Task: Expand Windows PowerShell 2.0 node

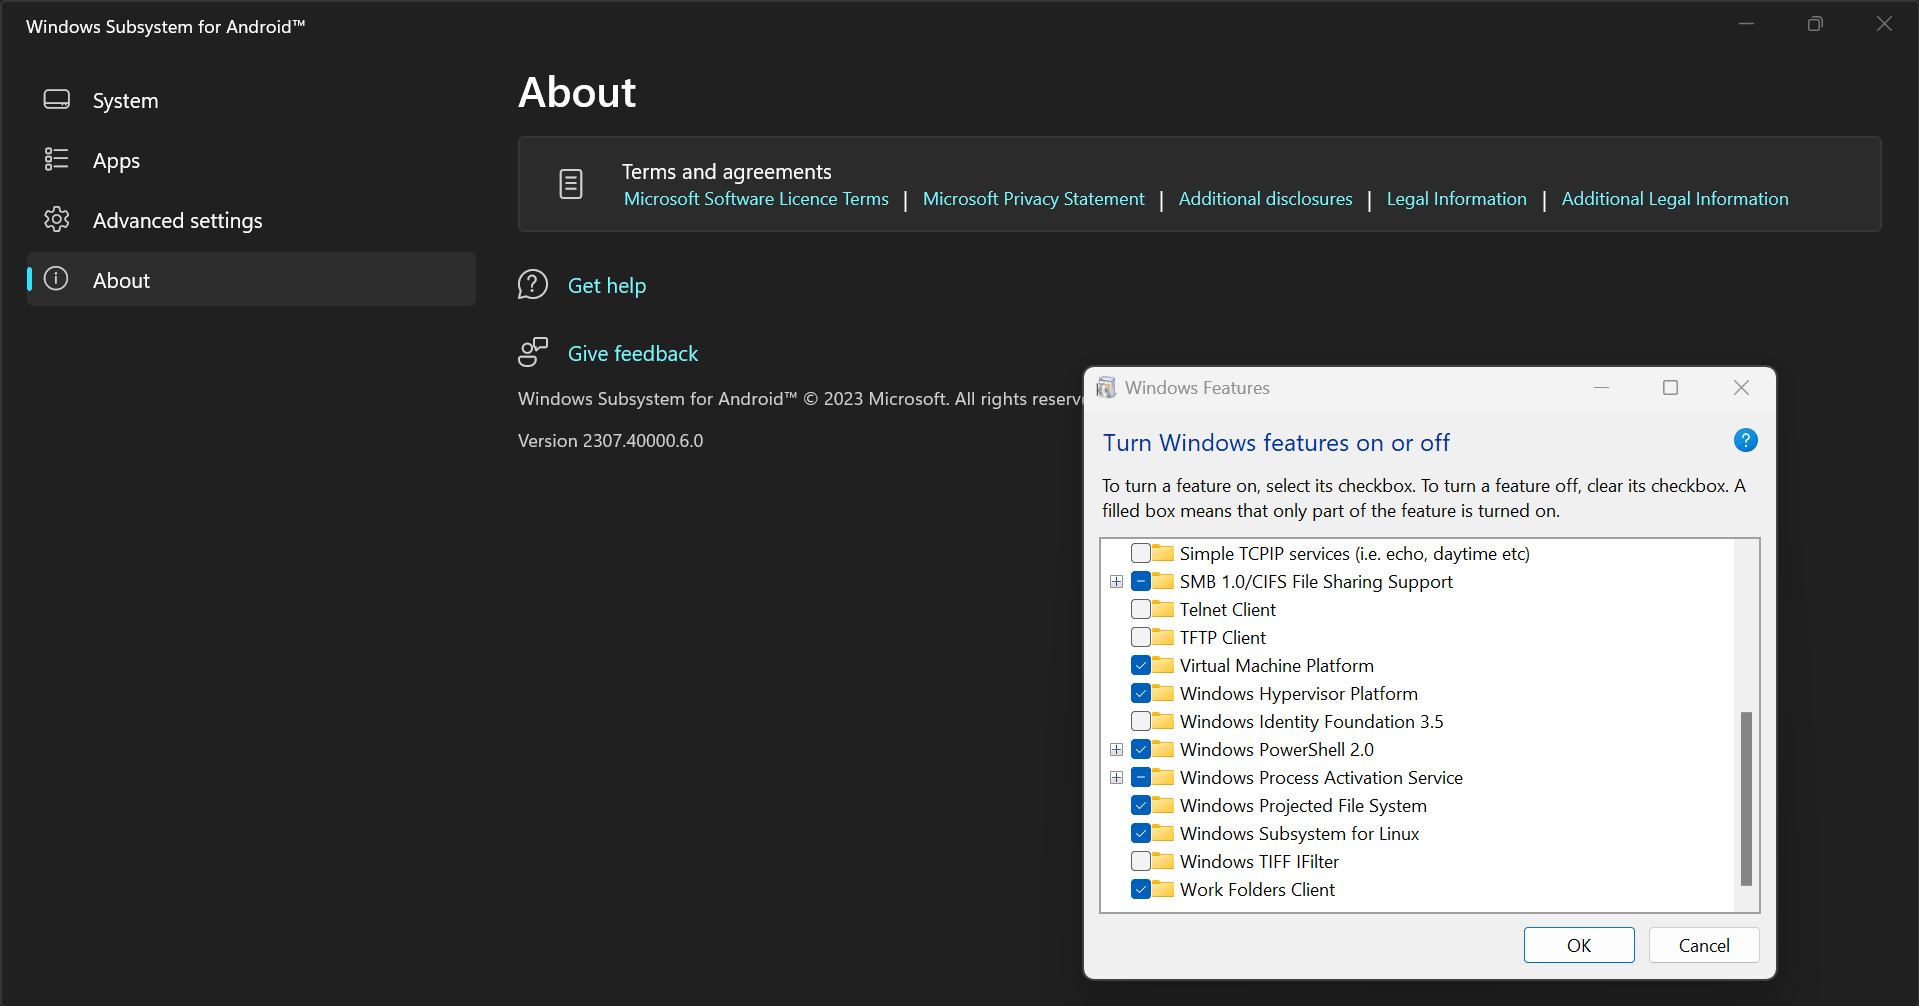Action: (x=1117, y=749)
